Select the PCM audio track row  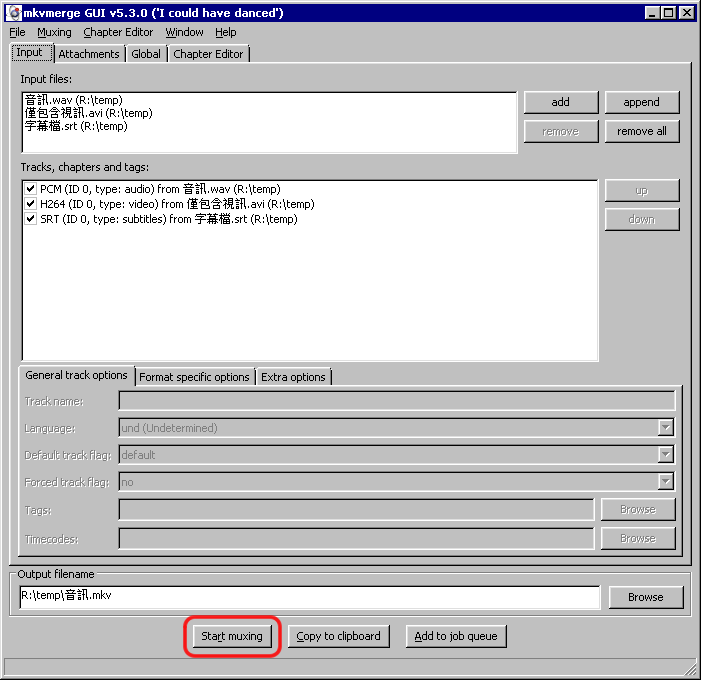[x=160, y=189]
